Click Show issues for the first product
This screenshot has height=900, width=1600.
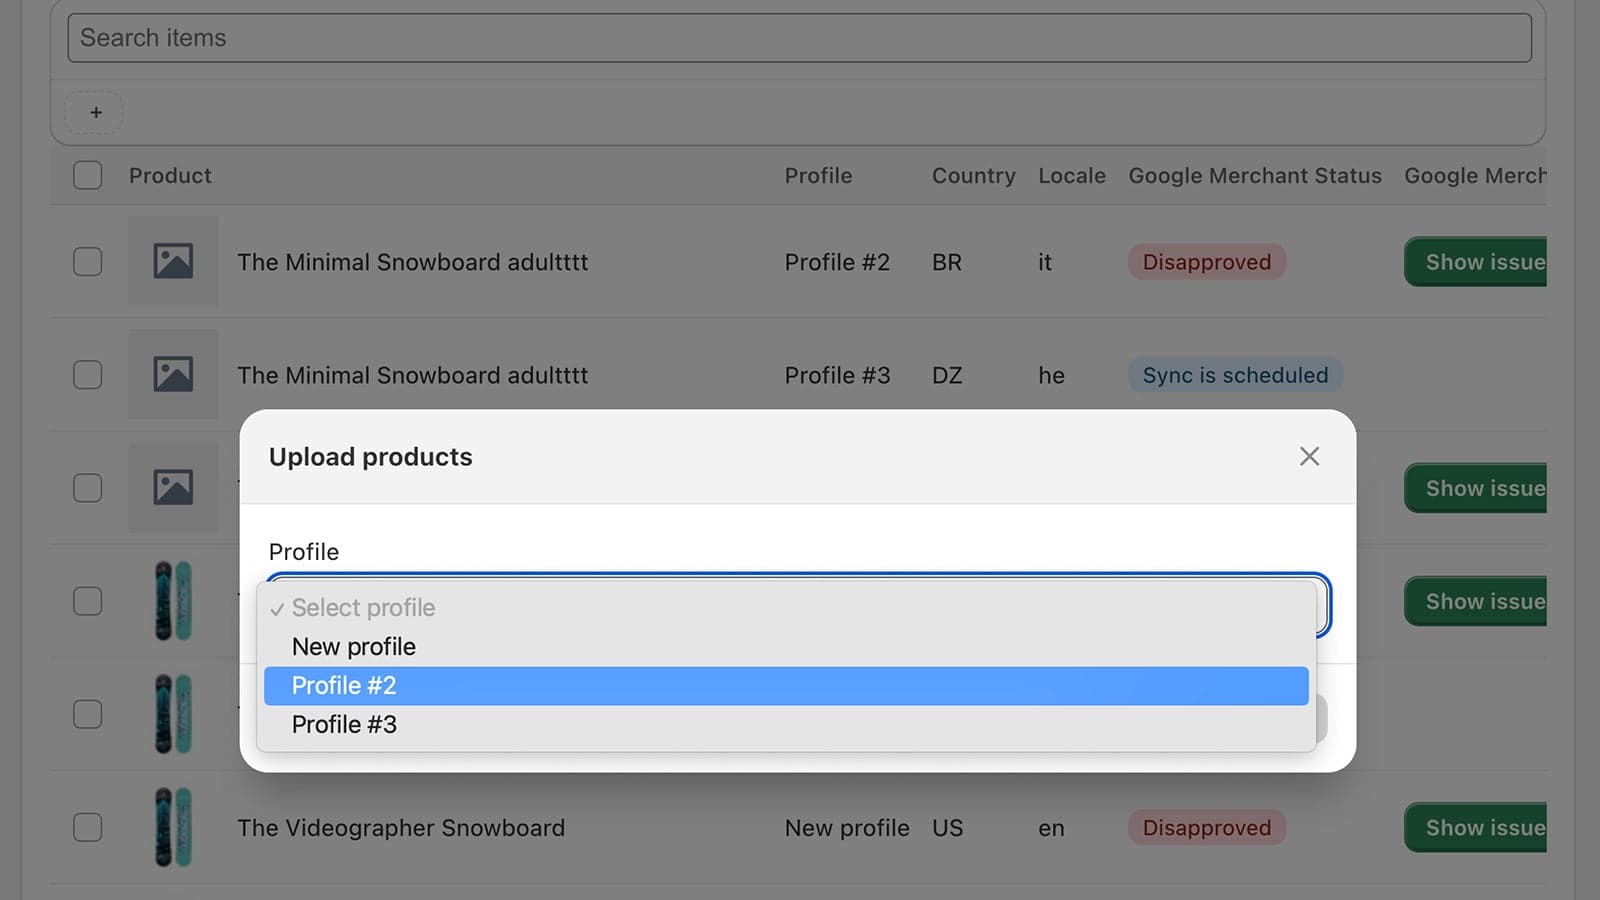[x=1476, y=262]
